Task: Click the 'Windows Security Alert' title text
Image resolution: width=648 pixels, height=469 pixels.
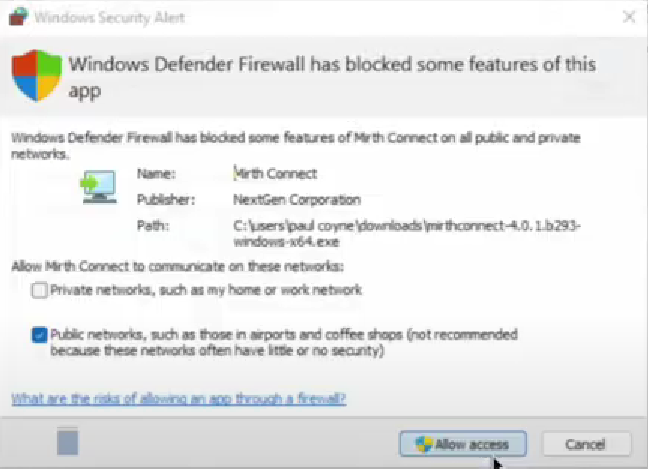Action: (110, 17)
